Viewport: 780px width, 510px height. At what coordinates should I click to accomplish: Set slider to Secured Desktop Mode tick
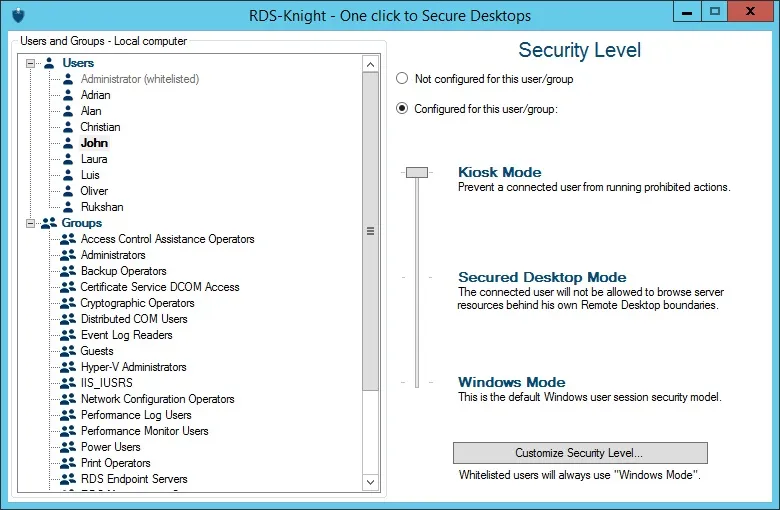[x=417, y=277]
